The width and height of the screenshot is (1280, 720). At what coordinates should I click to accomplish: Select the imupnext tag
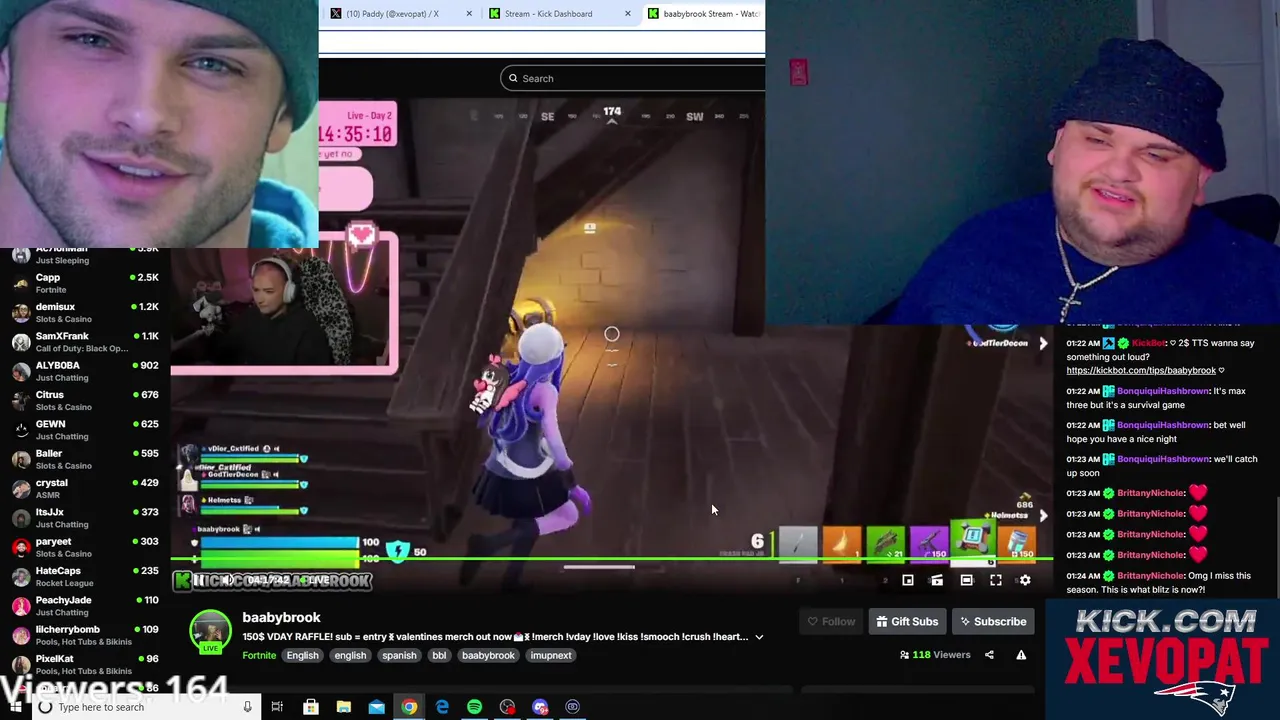tap(551, 655)
